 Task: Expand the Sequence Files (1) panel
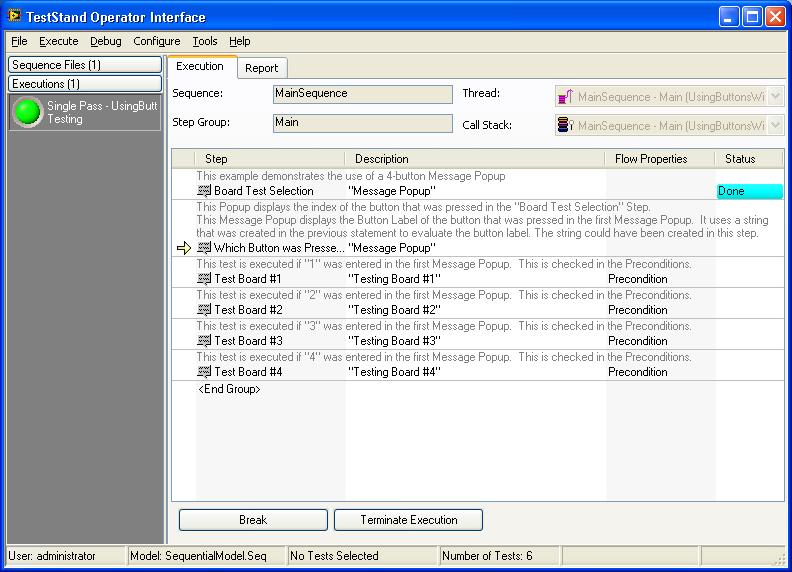point(85,65)
